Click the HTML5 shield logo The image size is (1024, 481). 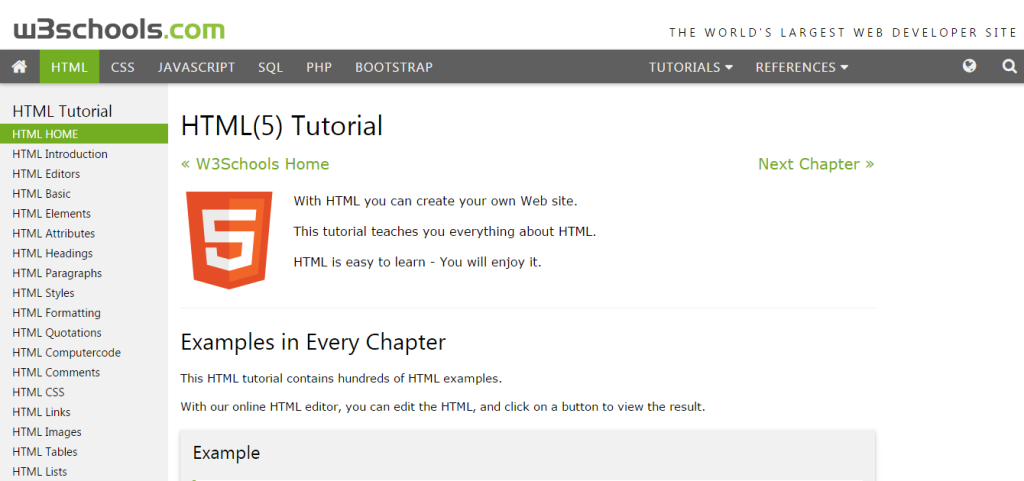pyautogui.click(x=228, y=240)
